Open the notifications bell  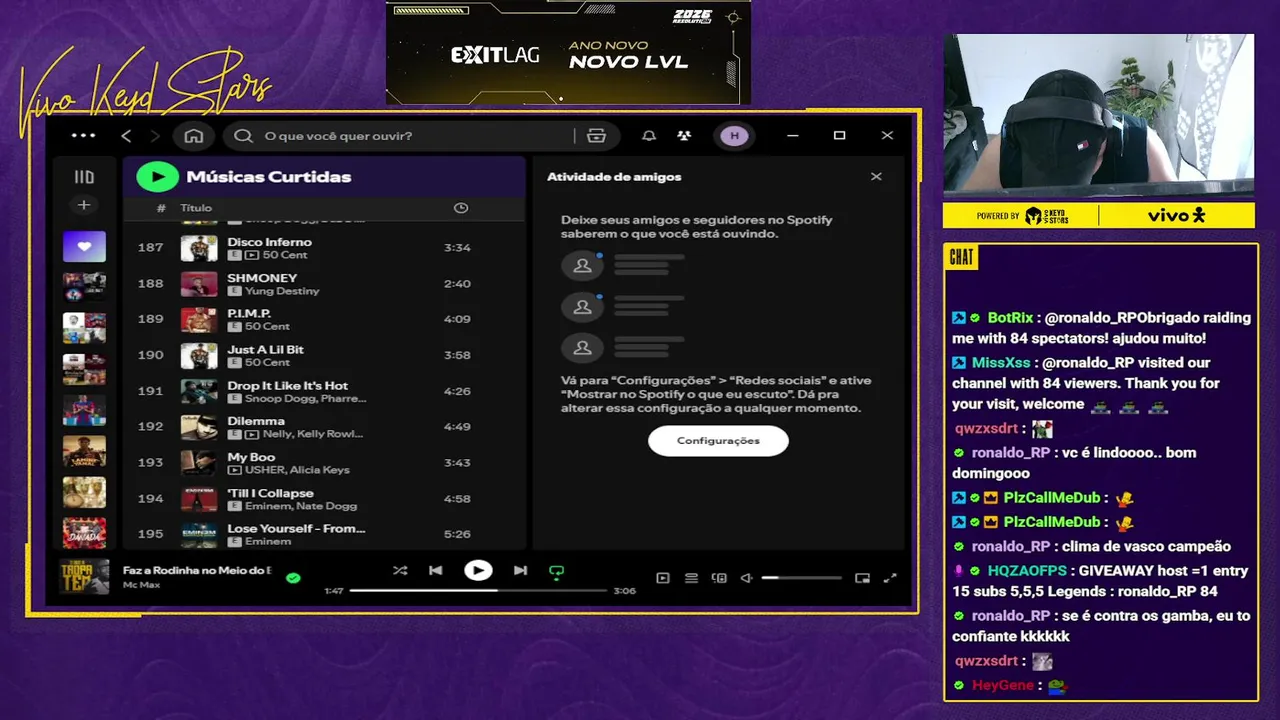pyautogui.click(x=649, y=136)
